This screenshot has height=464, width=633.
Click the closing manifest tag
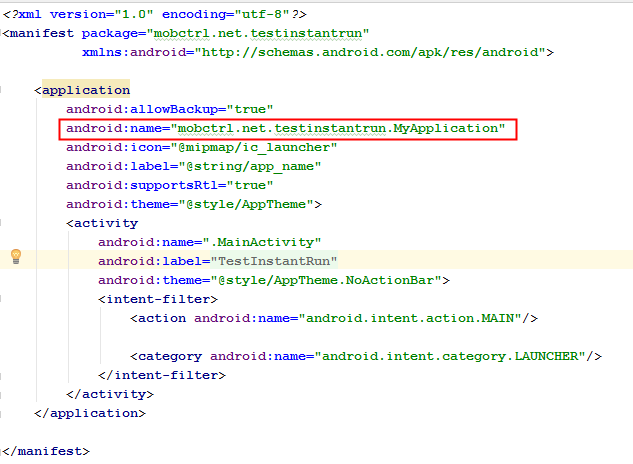click(x=46, y=451)
